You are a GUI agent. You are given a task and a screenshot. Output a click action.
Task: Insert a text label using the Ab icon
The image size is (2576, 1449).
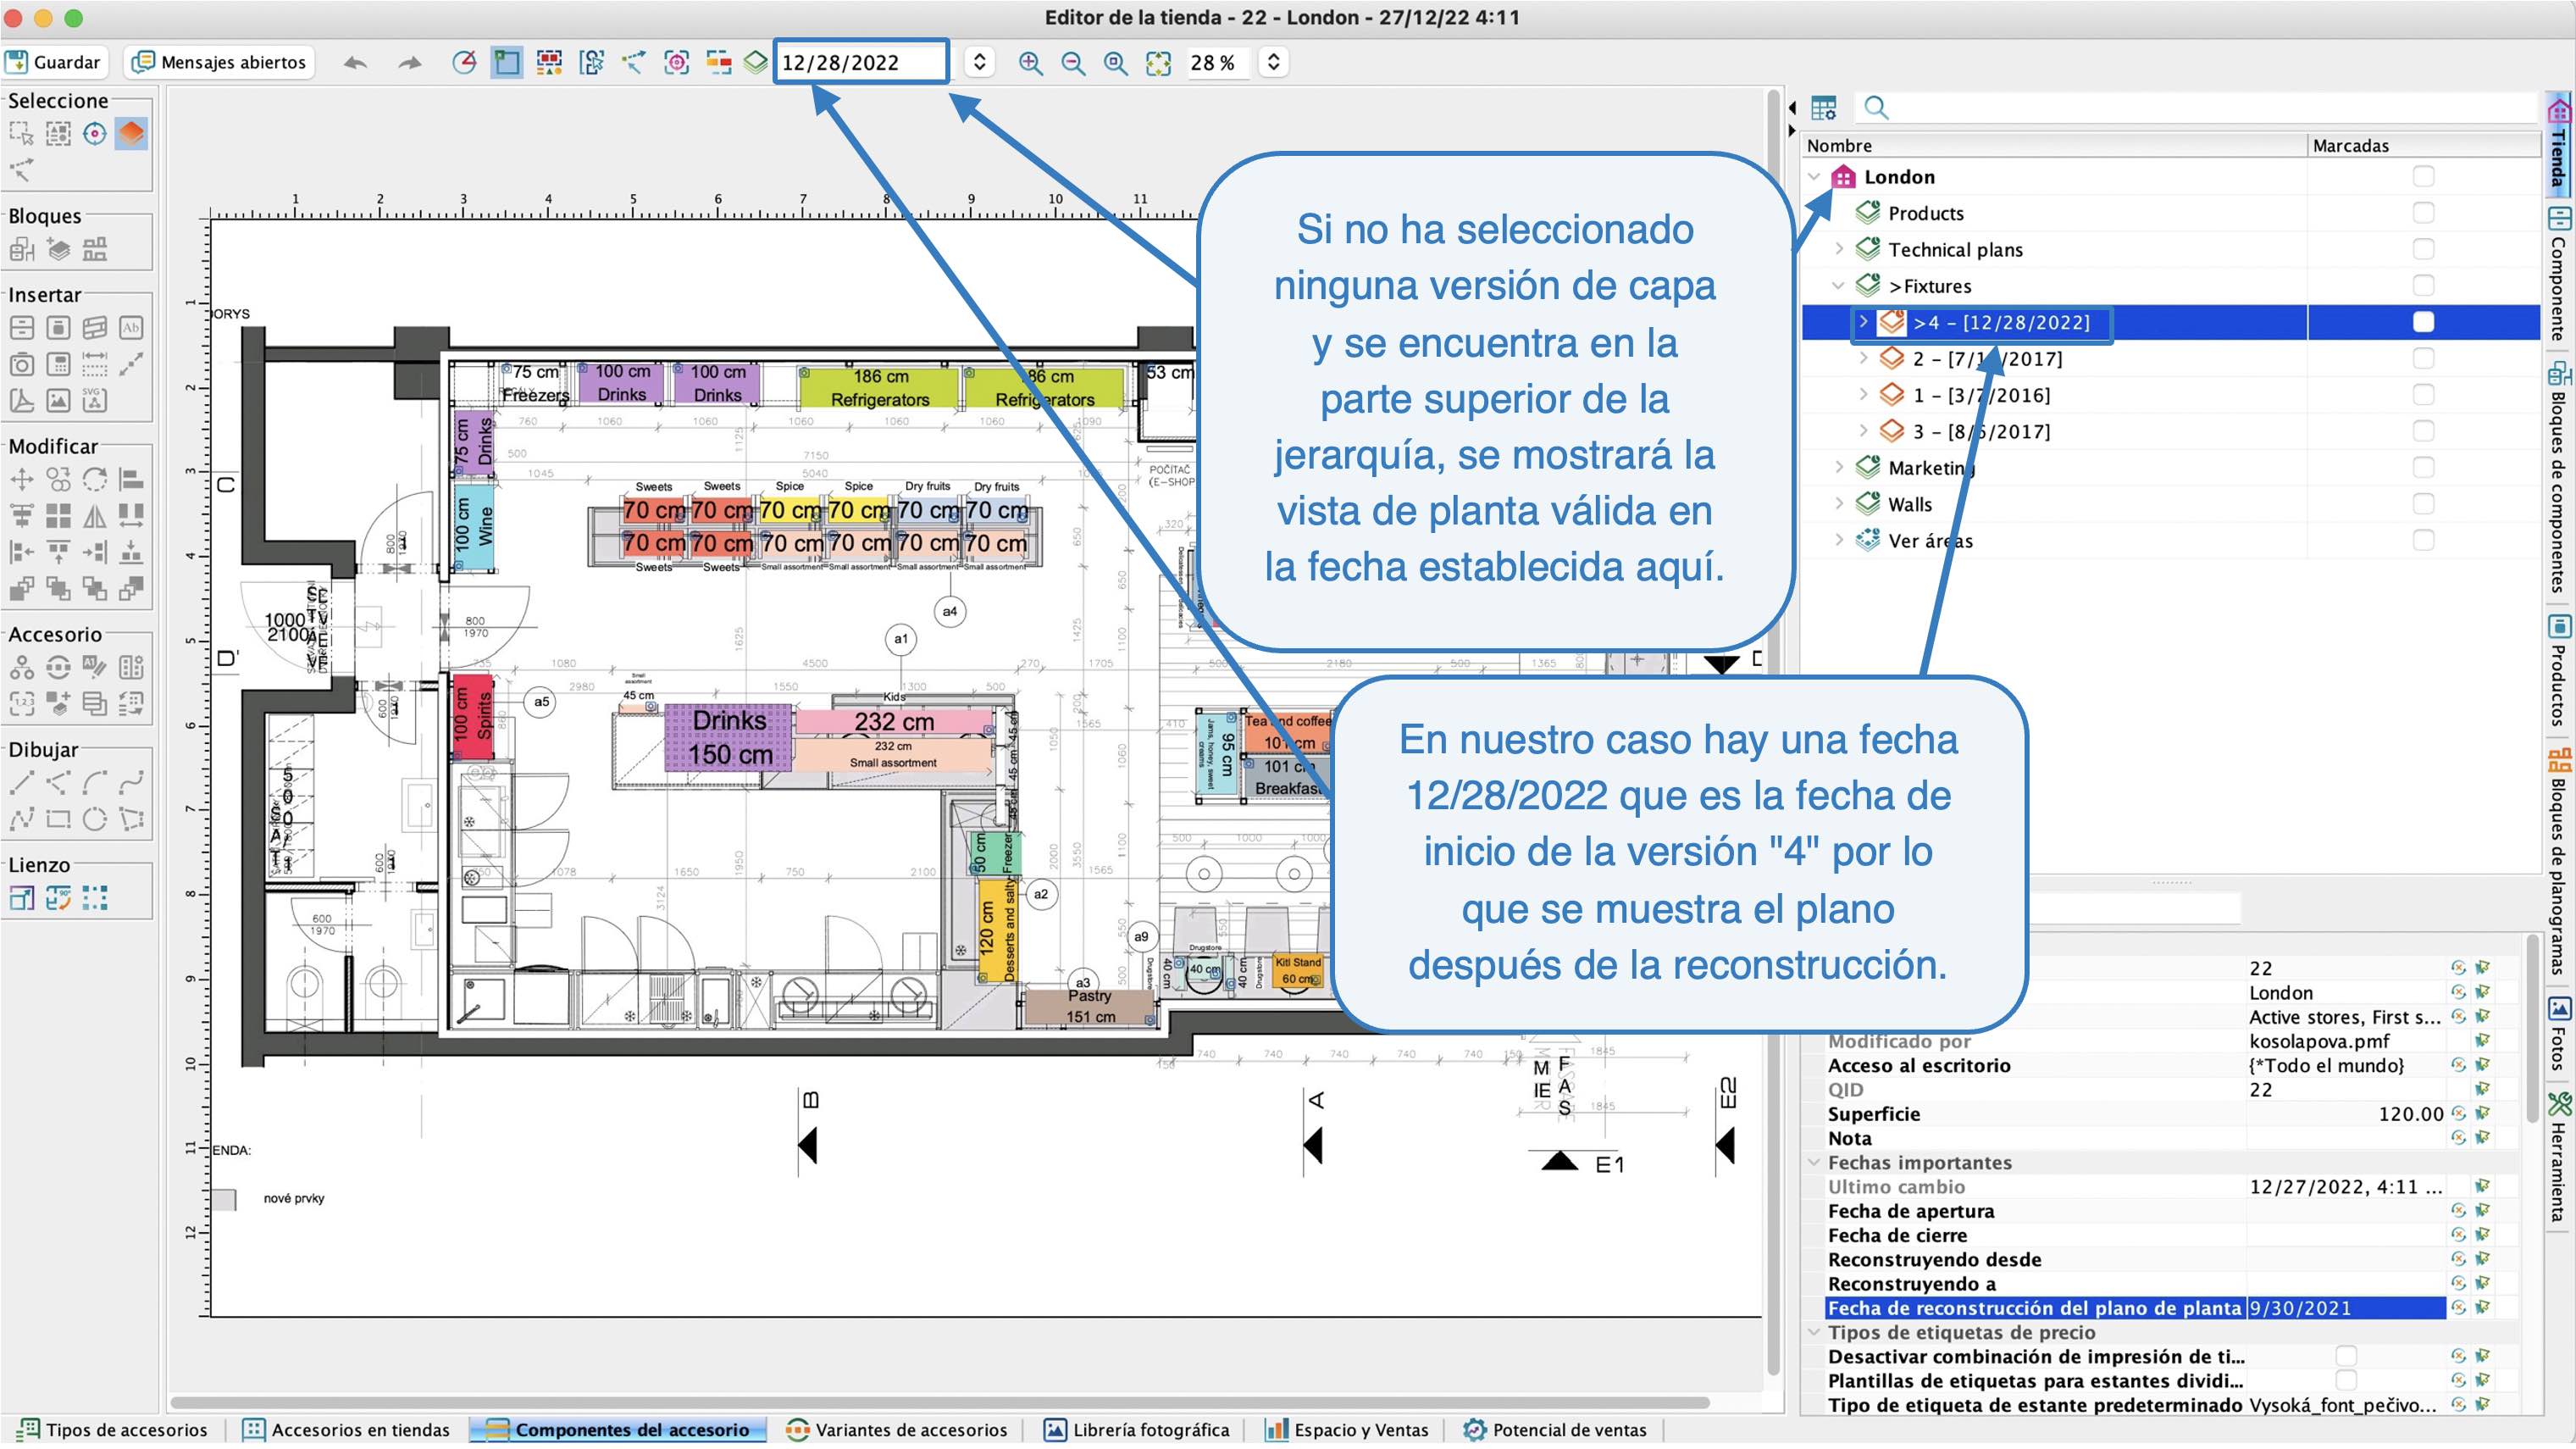(131, 328)
